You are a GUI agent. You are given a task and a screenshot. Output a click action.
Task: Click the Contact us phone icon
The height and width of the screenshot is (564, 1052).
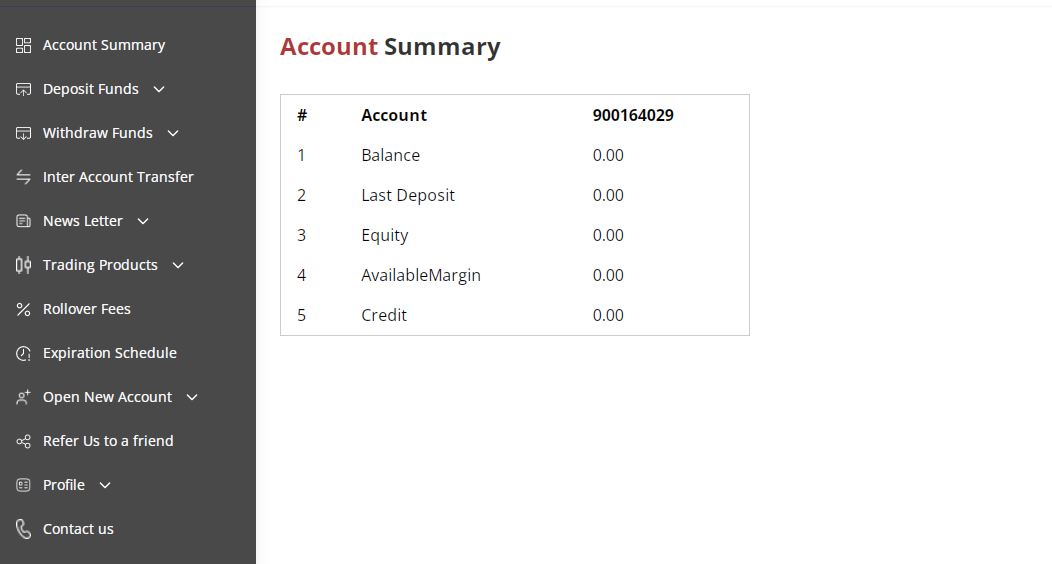pos(23,529)
